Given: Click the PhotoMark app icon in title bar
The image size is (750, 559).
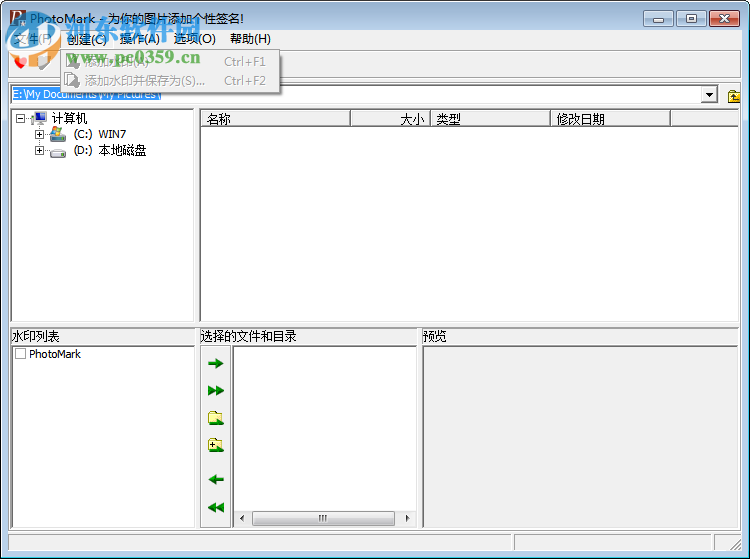Looking at the screenshot, I should tap(18, 18).
